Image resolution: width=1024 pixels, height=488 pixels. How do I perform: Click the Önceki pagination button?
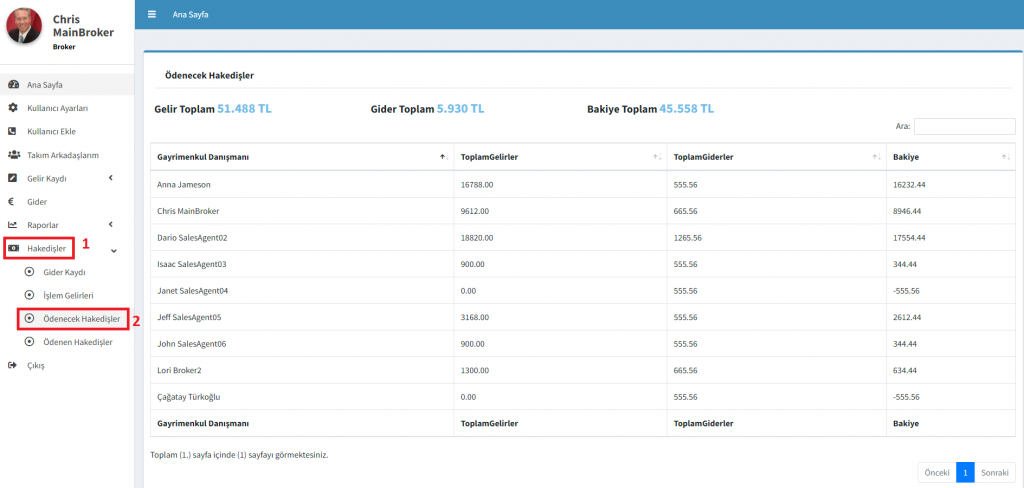pyautogui.click(x=936, y=472)
